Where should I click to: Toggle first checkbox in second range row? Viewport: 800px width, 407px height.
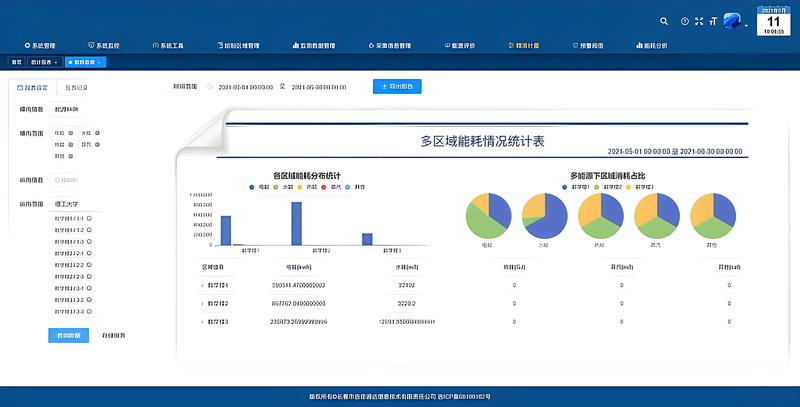[x=71, y=145]
